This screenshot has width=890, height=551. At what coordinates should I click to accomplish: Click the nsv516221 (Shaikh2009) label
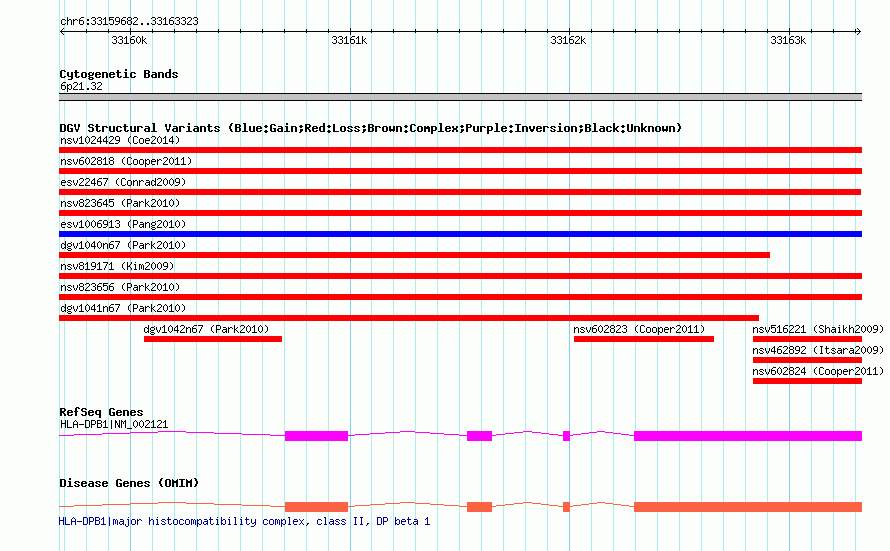tap(818, 329)
